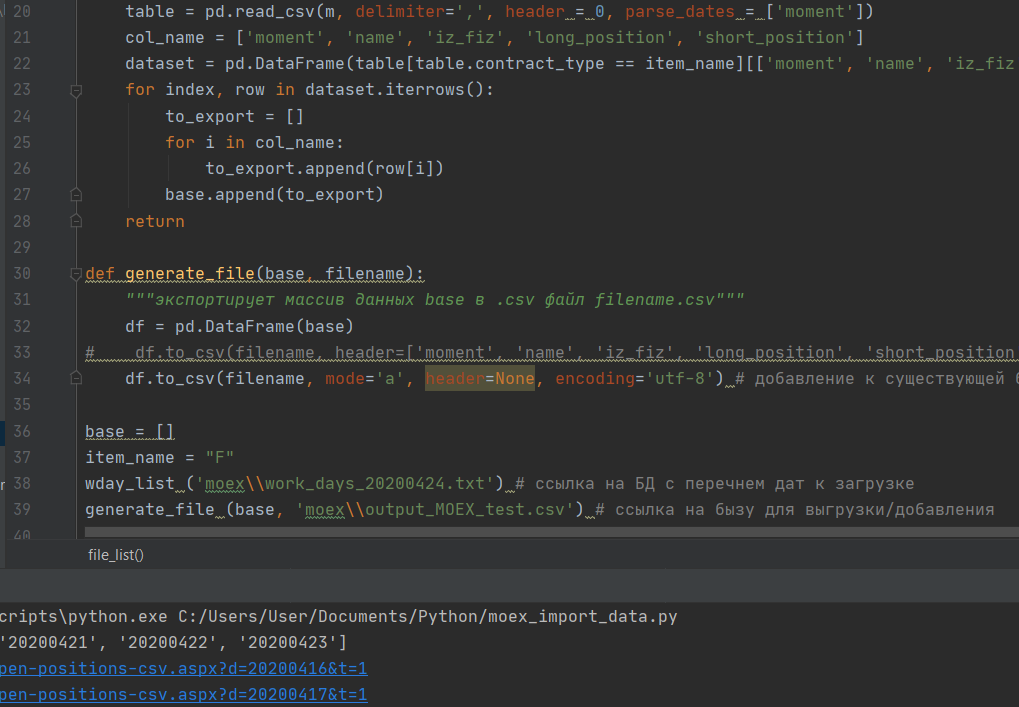This screenshot has height=707, width=1019.
Task: Open the open-positions link for d=20200416
Action: tap(183, 669)
